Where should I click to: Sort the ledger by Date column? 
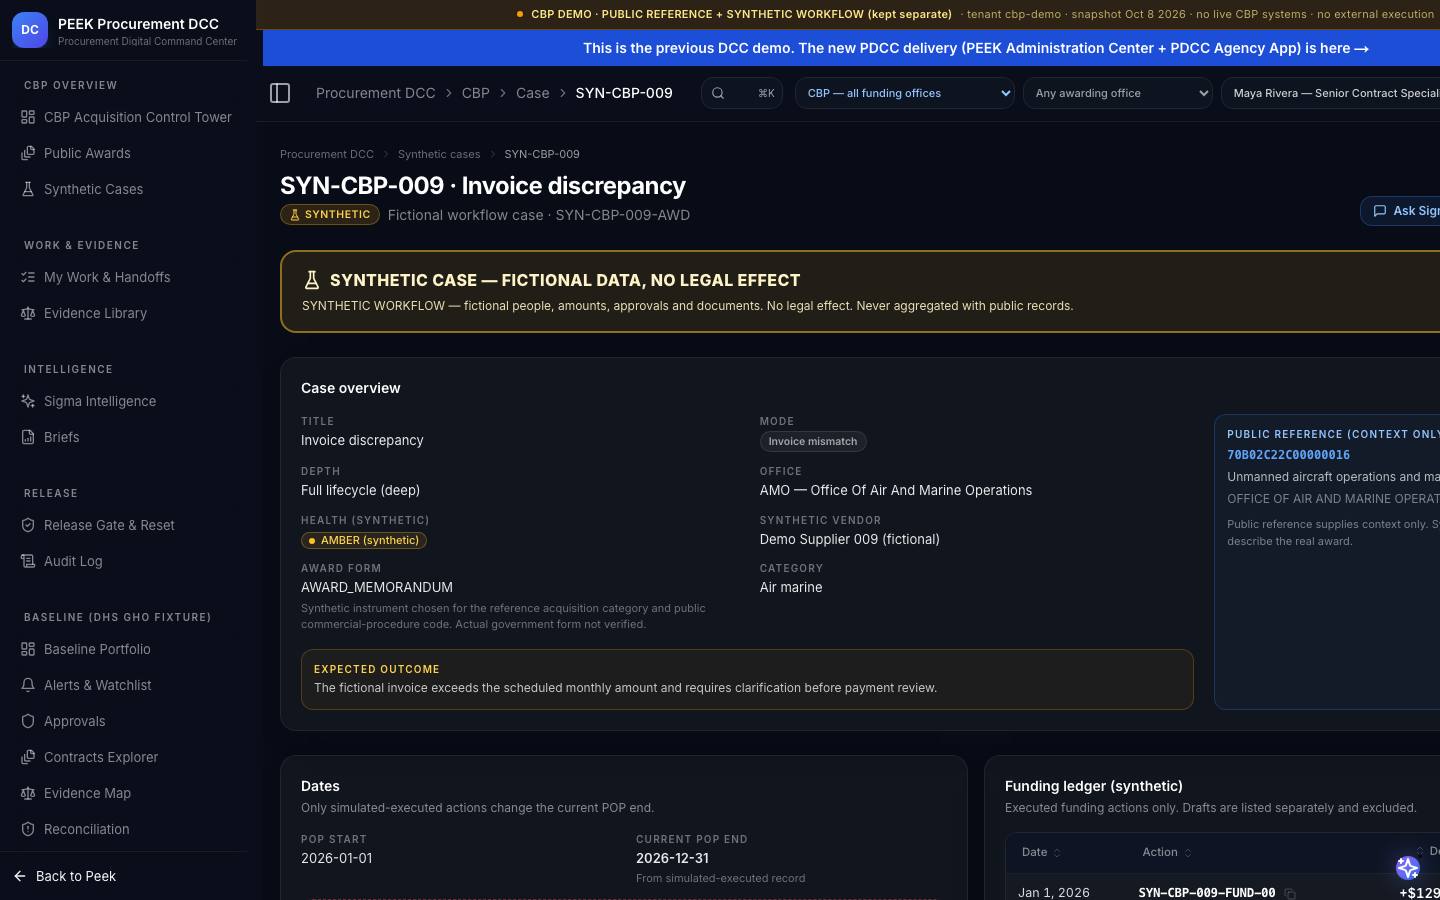[1041, 852]
